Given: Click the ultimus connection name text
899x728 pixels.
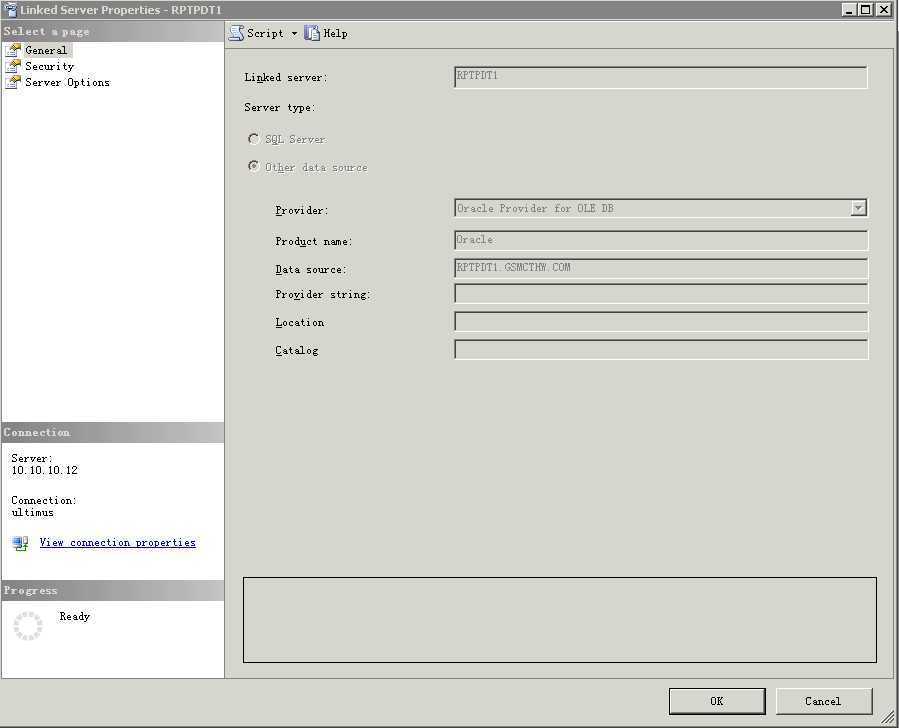Looking at the screenshot, I should click(33, 512).
